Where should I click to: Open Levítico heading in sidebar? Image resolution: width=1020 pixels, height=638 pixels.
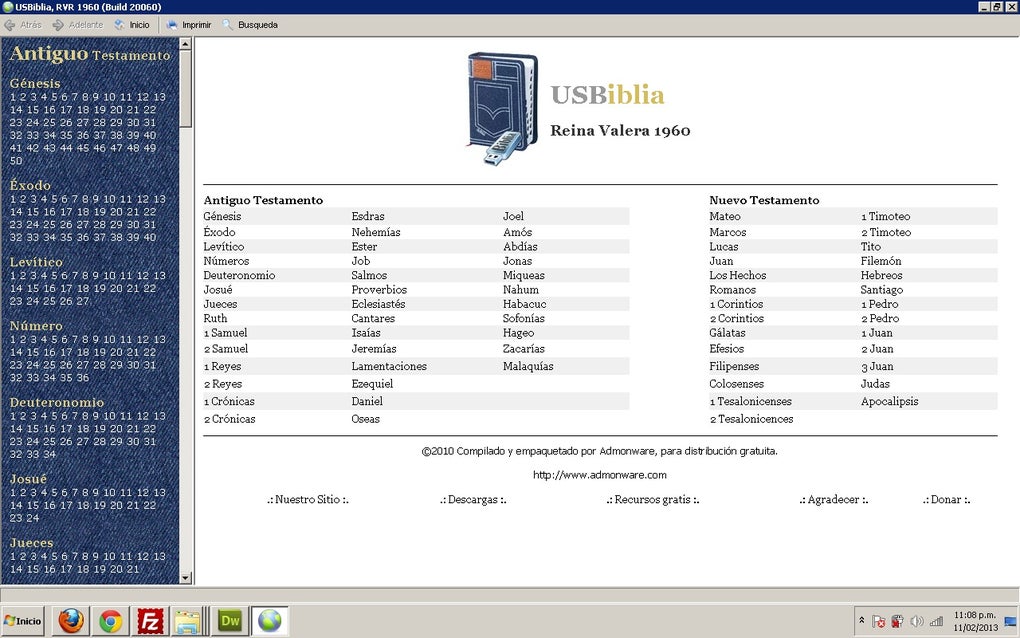point(36,262)
